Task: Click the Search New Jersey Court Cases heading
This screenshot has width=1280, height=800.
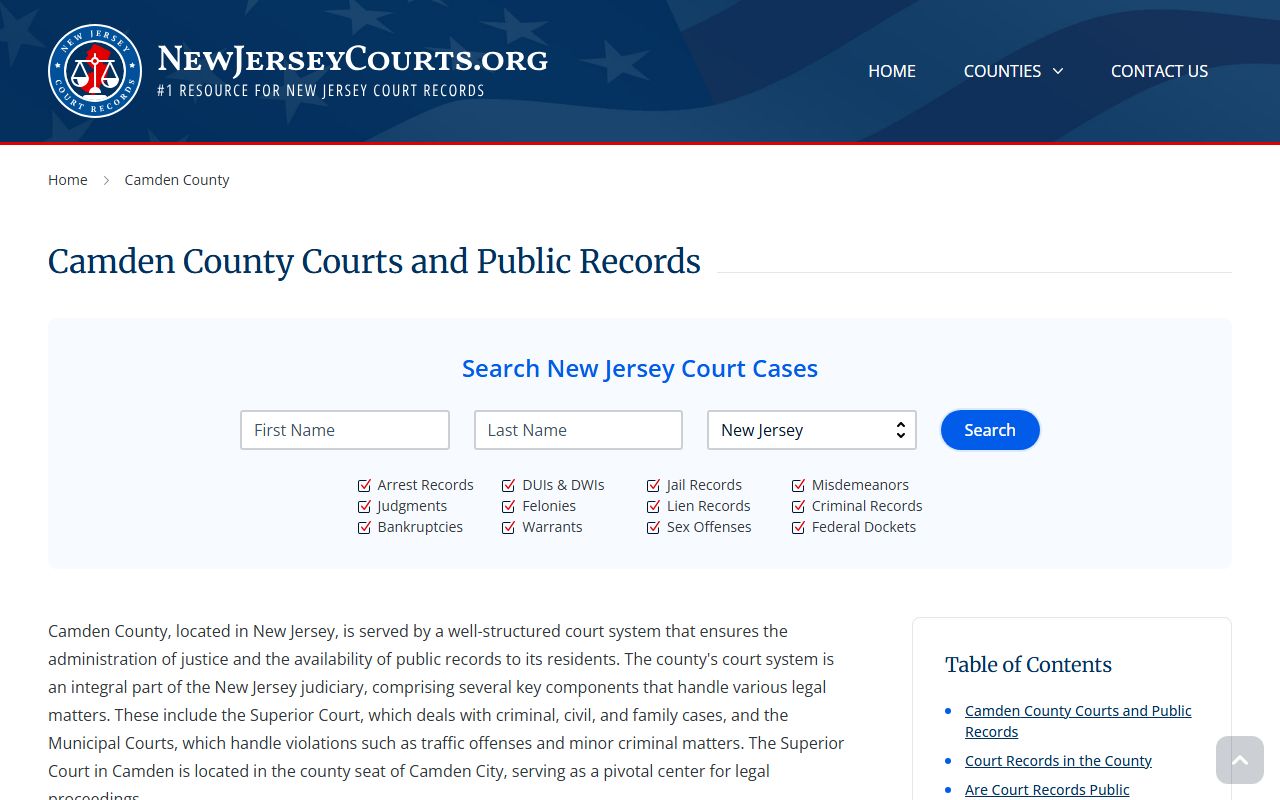Action: point(640,368)
